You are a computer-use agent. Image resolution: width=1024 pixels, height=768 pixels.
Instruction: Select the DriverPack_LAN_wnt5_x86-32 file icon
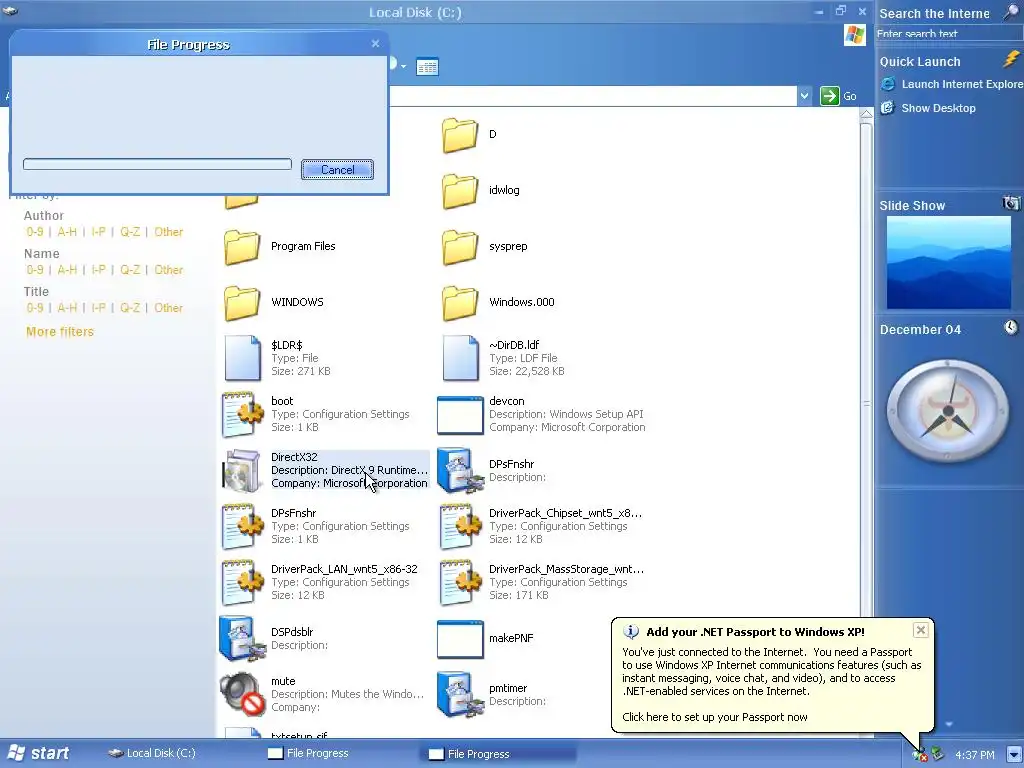(x=242, y=582)
